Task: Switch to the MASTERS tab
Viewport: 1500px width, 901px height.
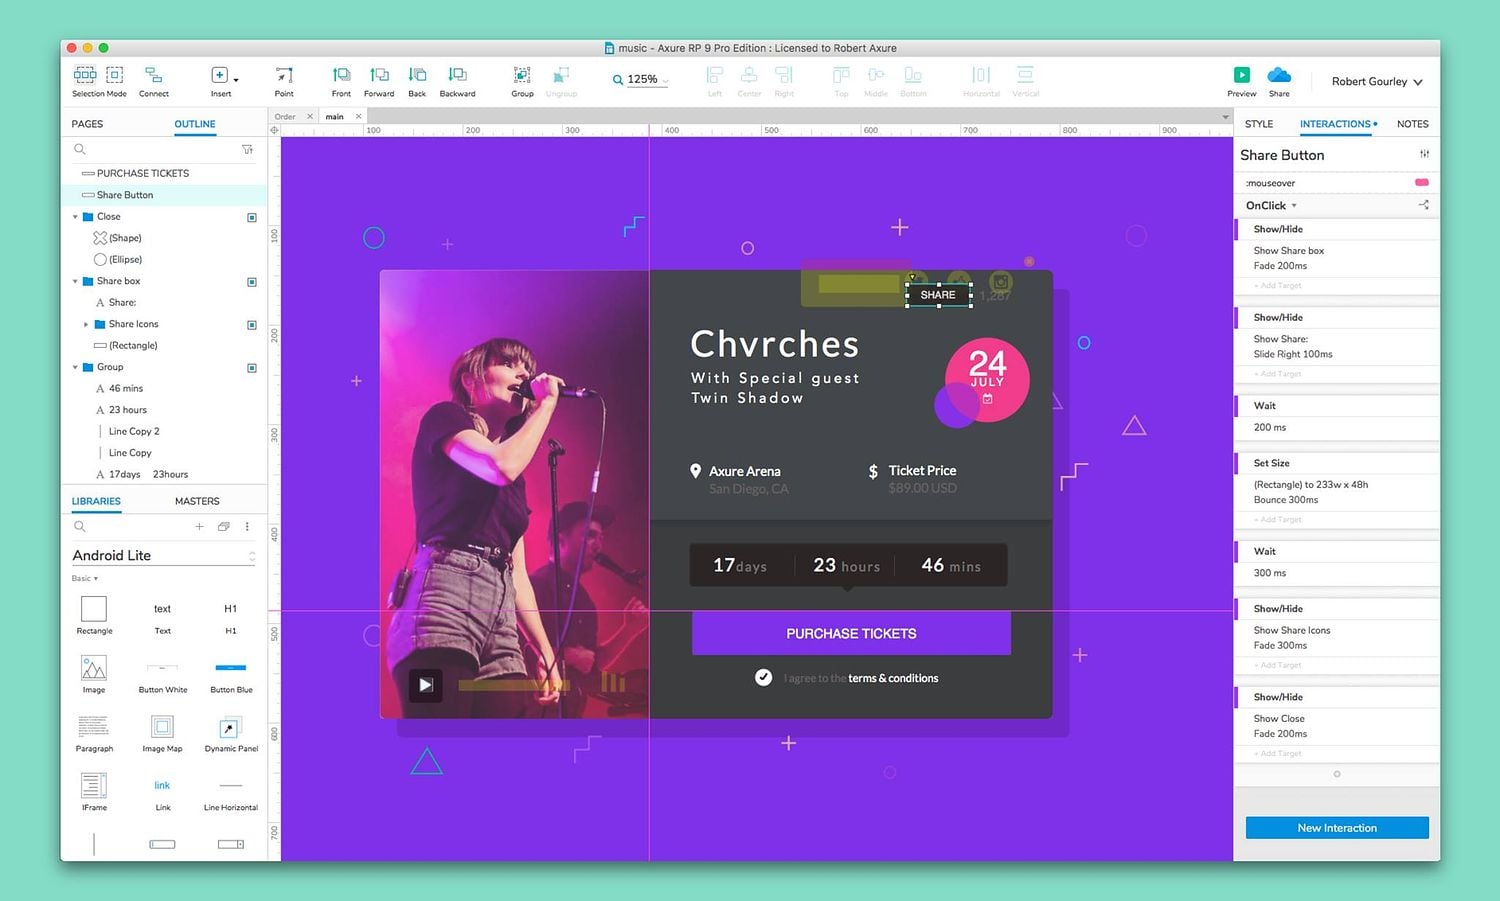Action: point(197,501)
